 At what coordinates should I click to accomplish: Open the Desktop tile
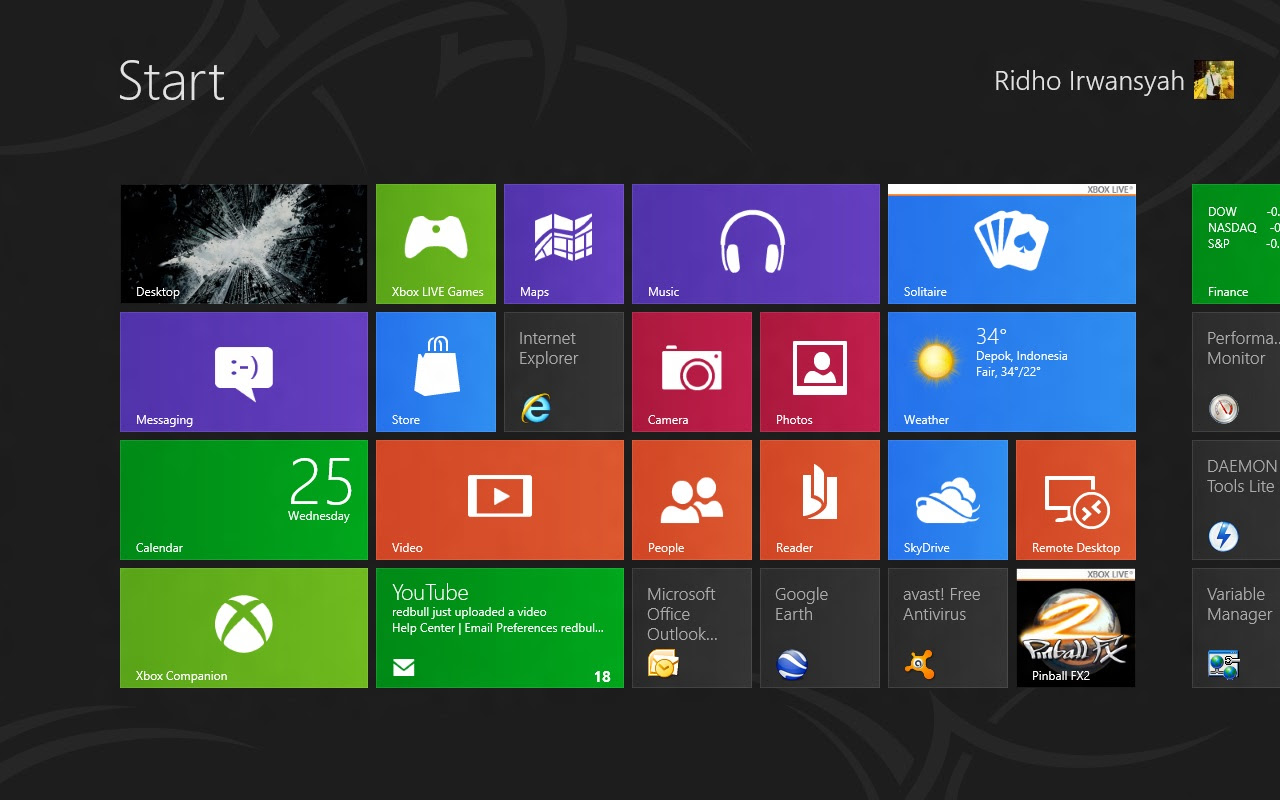pos(244,244)
